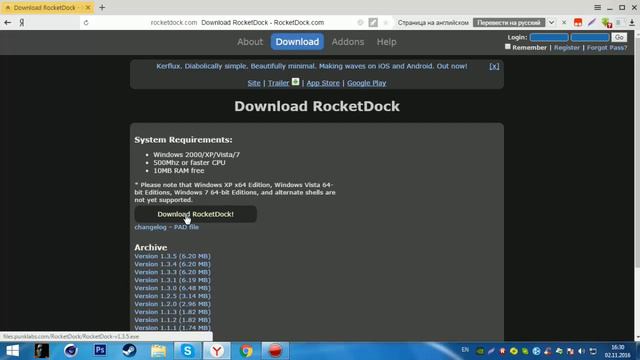Open Steam from the taskbar
Screen dimensions: 640x360
click(x=129, y=350)
